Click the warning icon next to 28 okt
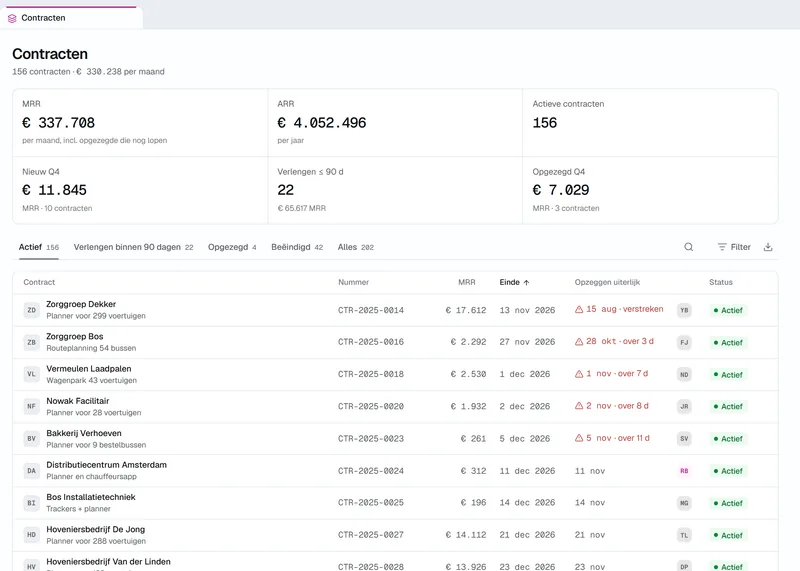Image resolution: width=800 pixels, height=571 pixels. point(579,341)
